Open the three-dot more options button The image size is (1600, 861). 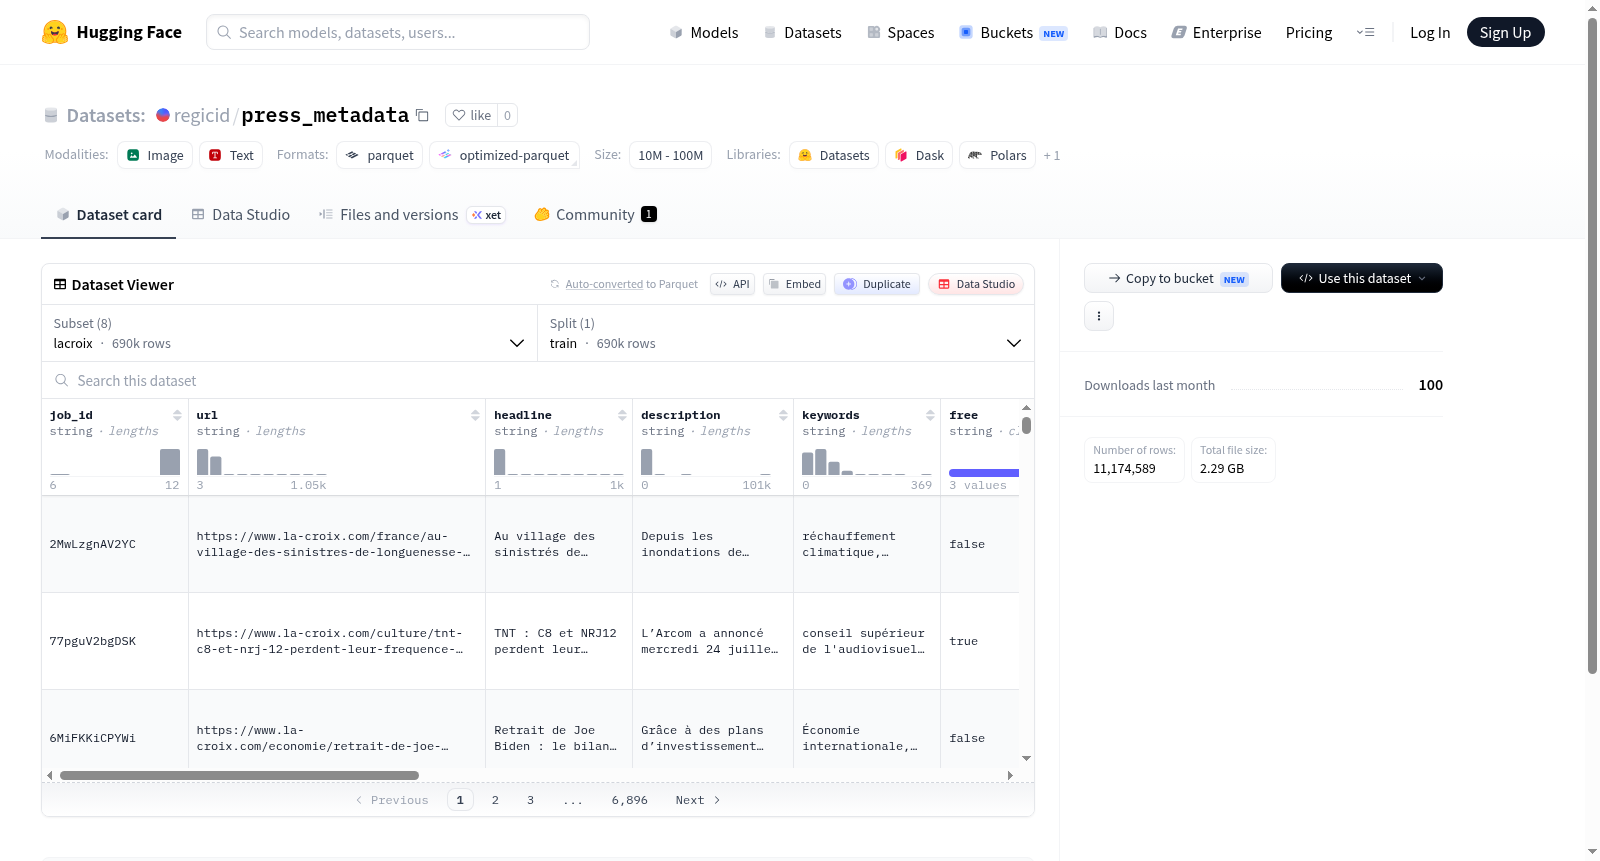tap(1099, 316)
